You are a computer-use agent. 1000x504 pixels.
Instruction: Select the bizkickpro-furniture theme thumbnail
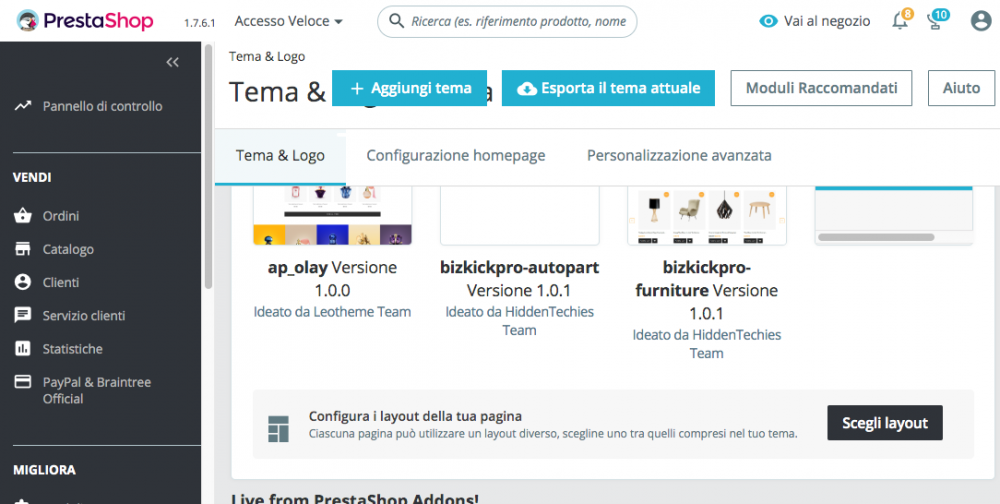pos(707,215)
